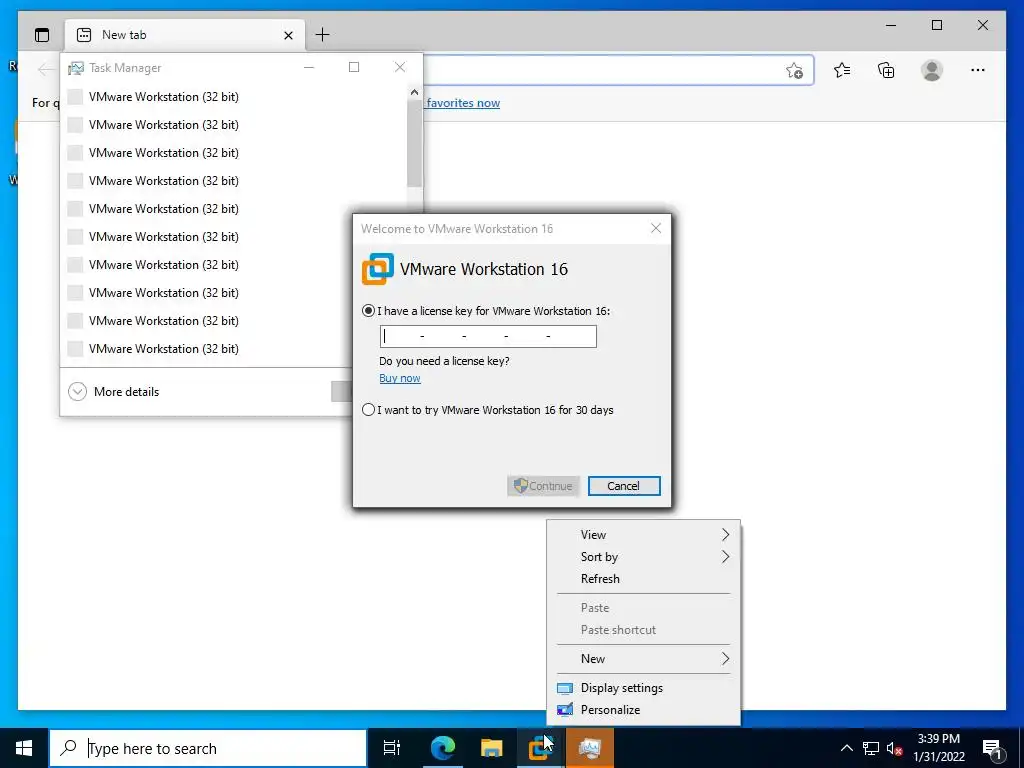Click the Task Manager title bar icon

tap(76, 68)
